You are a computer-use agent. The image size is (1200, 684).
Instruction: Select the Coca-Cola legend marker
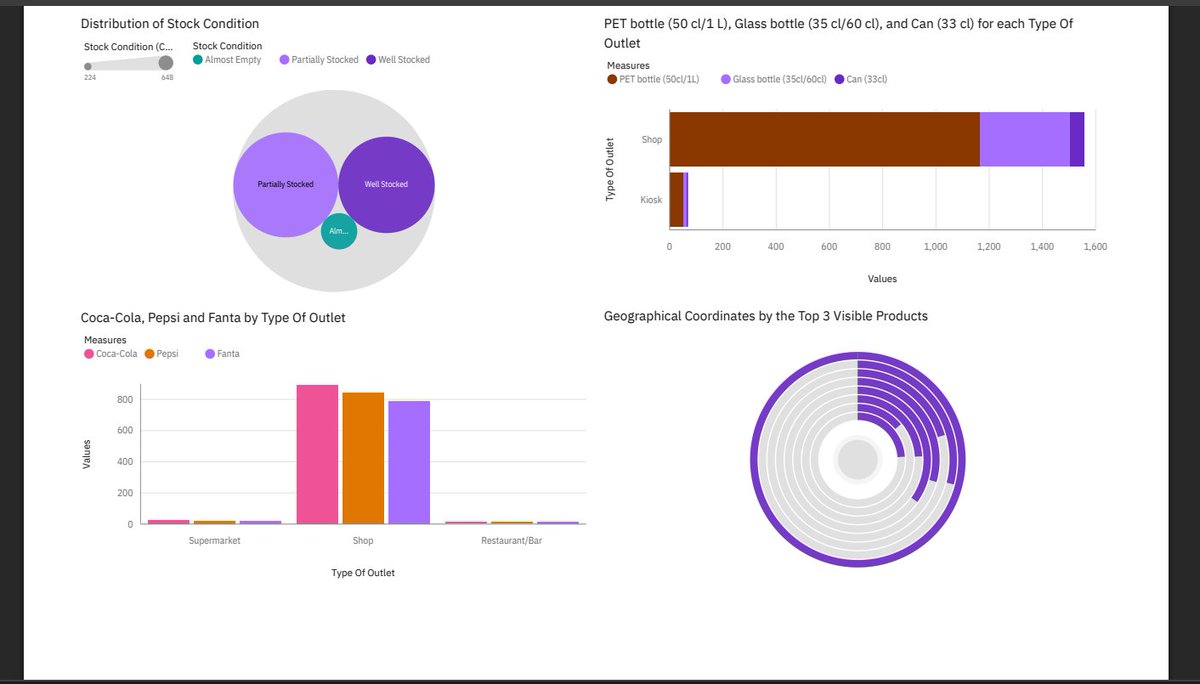(x=89, y=353)
